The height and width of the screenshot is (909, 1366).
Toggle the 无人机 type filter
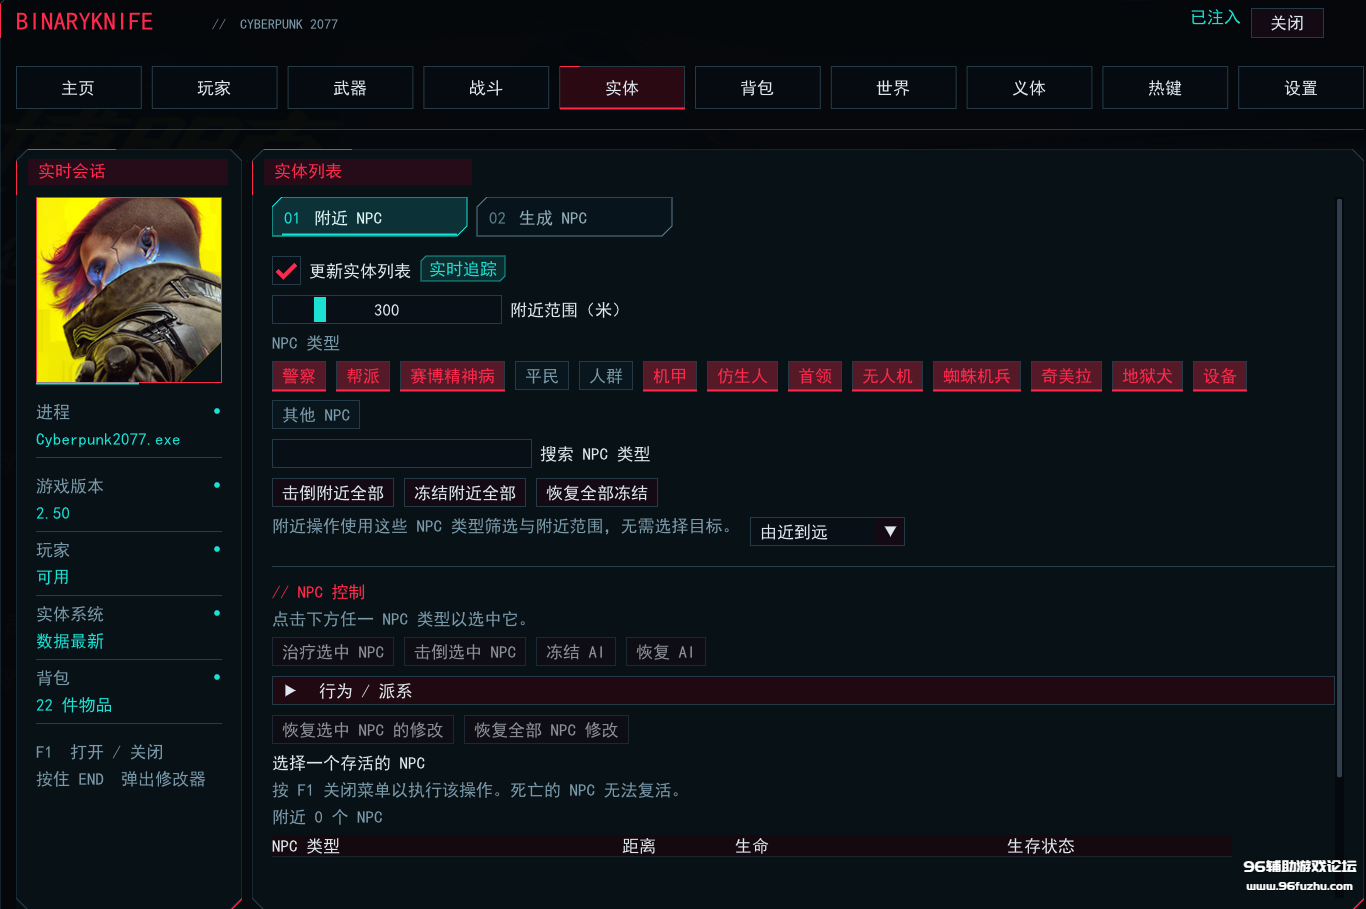tap(887, 376)
